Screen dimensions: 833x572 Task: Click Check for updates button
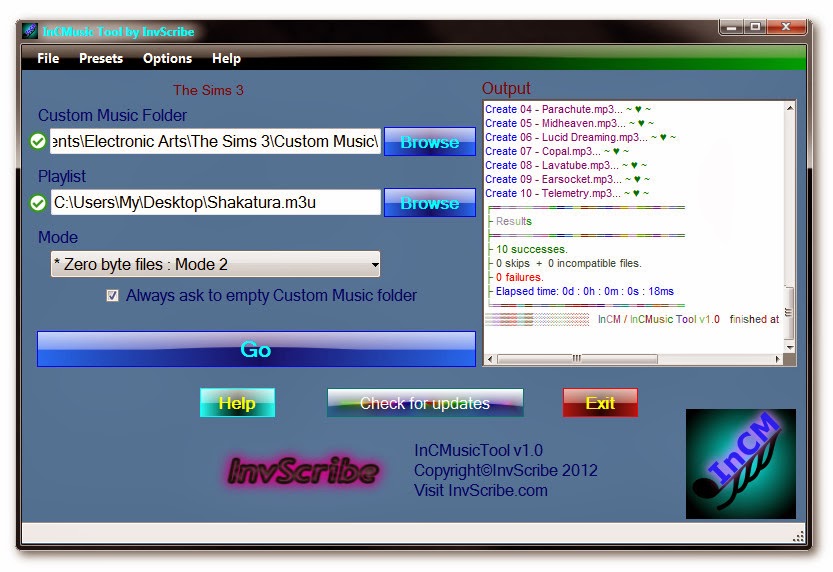tap(425, 403)
